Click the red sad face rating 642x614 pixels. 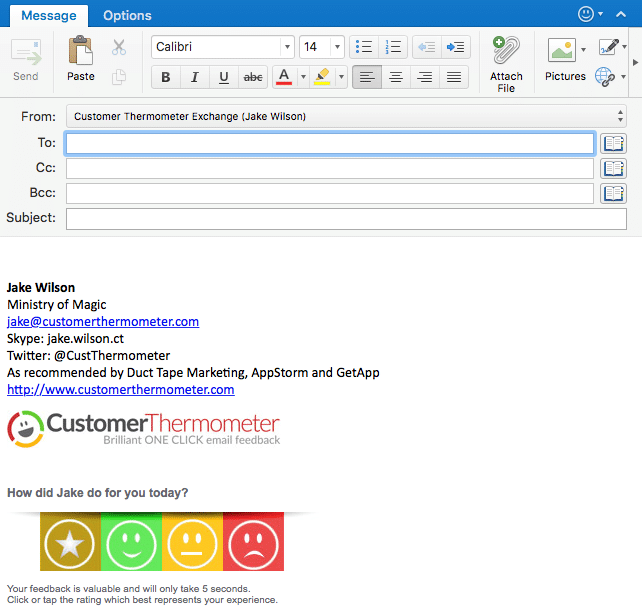pyautogui.click(x=253, y=542)
